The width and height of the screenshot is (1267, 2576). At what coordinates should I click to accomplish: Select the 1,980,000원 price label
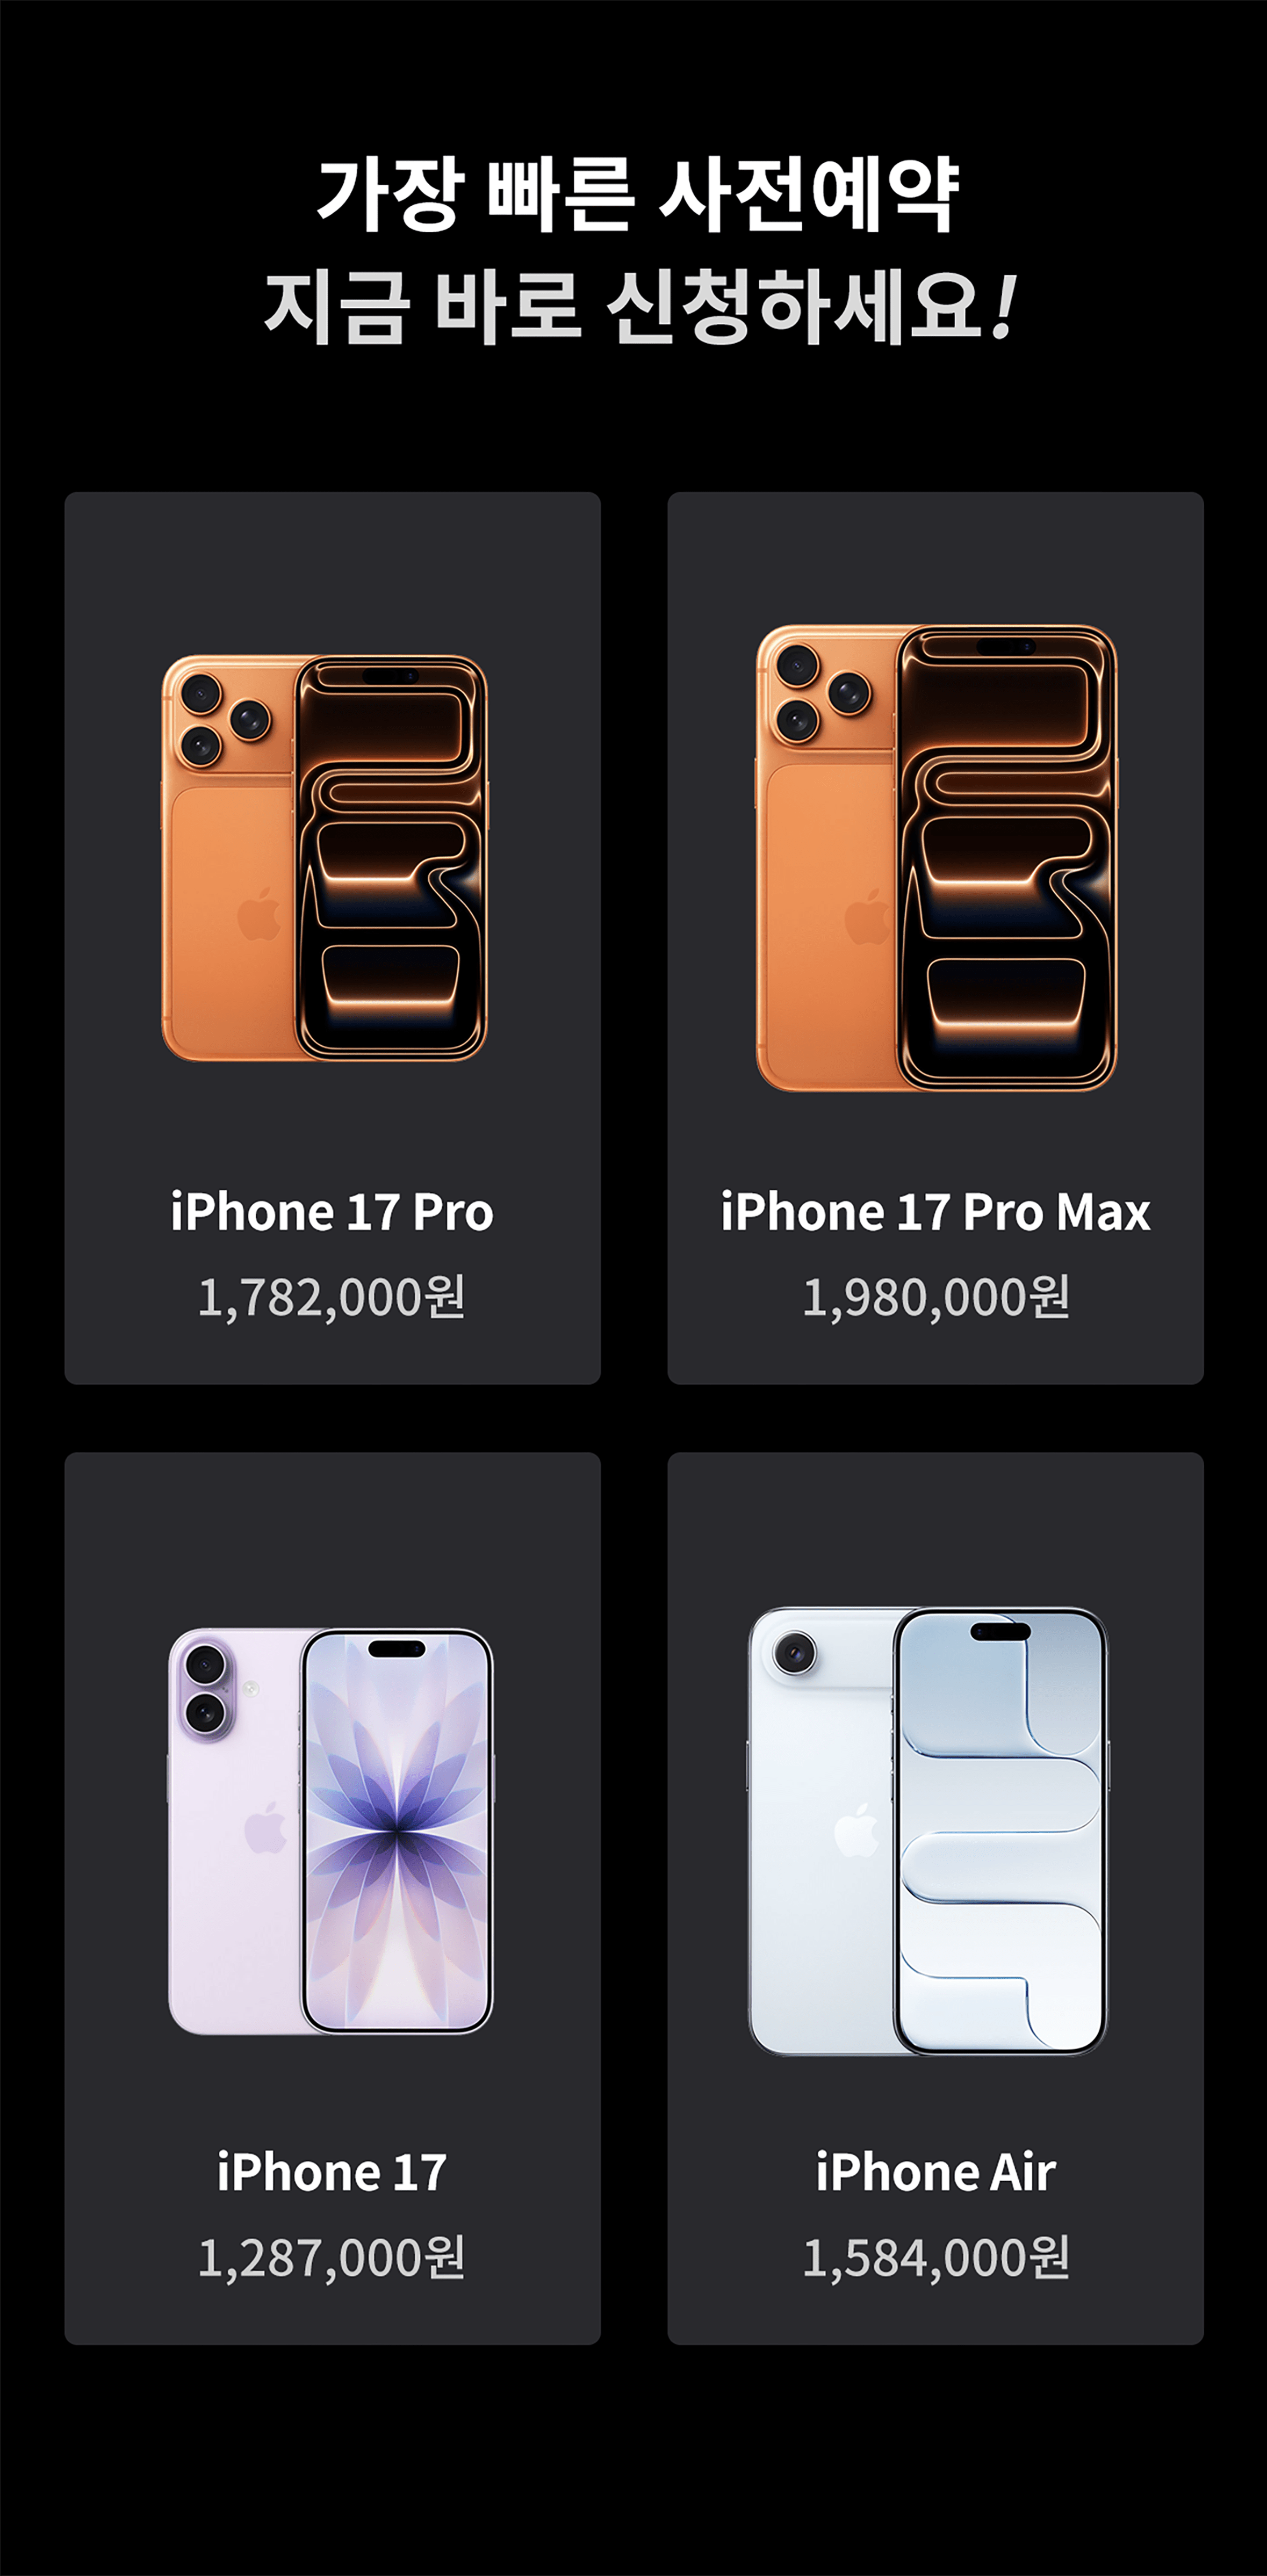[936, 1297]
